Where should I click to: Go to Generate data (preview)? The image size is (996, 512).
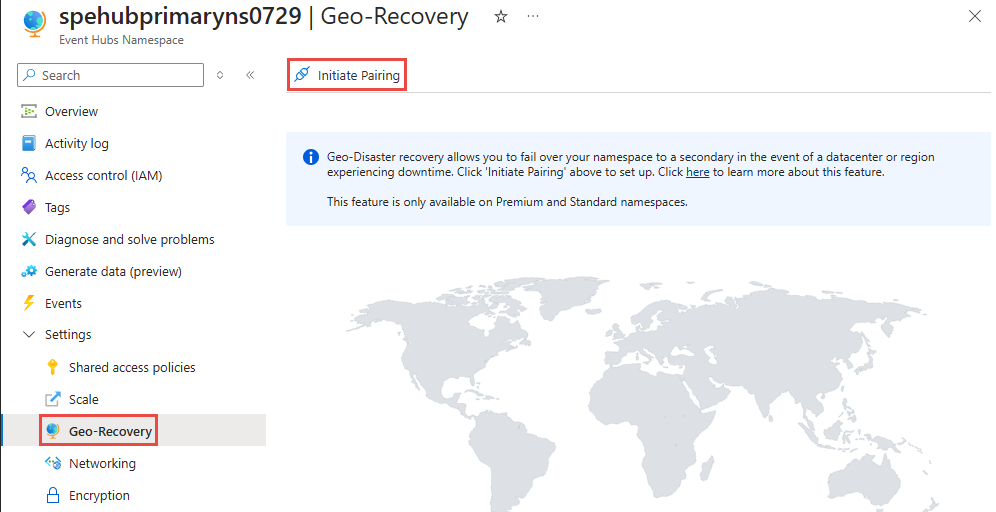click(113, 271)
